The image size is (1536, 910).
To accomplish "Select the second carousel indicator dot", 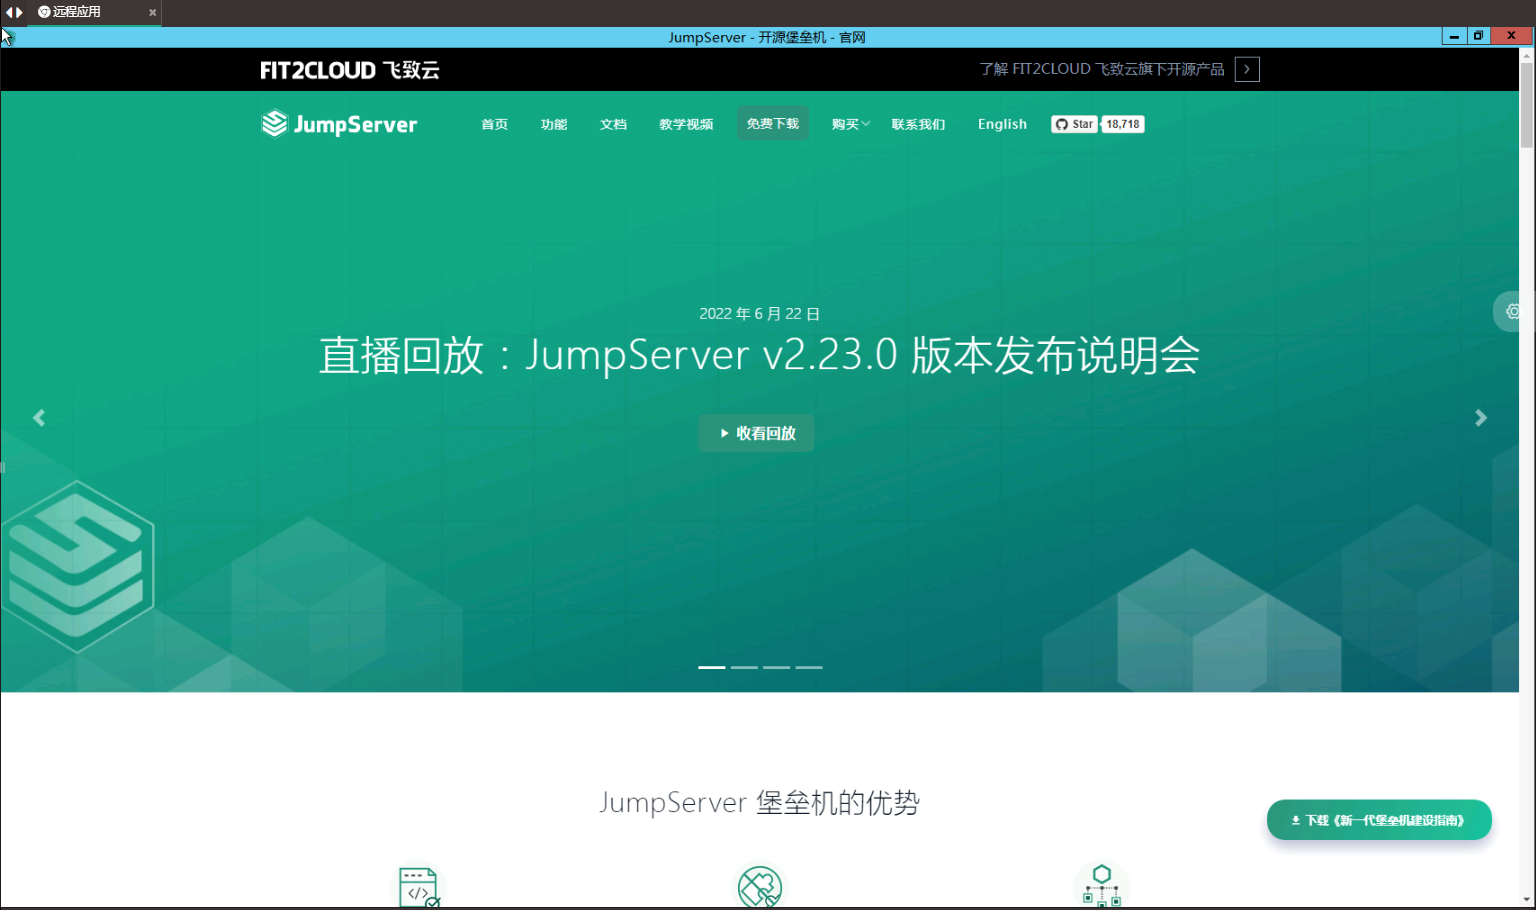I will pyautogui.click(x=743, y=667).
